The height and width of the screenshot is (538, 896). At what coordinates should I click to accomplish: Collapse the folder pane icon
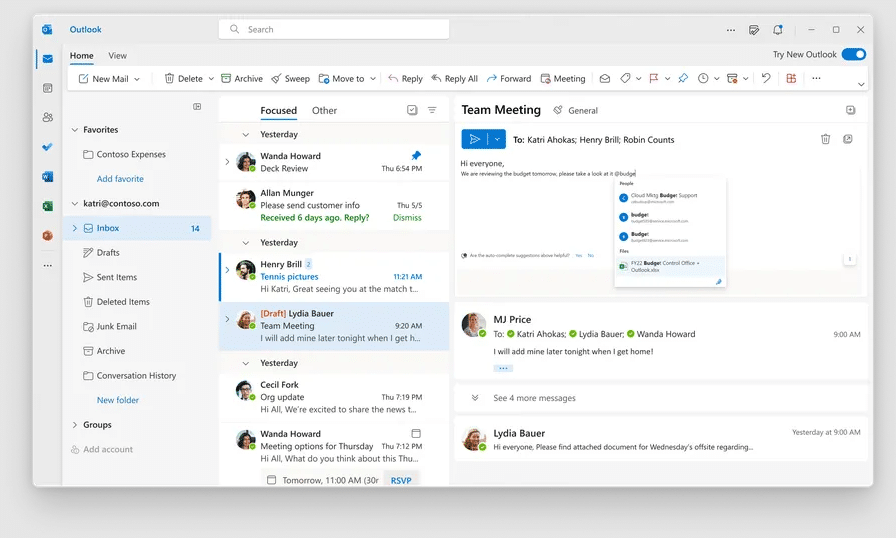coord(197,107)
